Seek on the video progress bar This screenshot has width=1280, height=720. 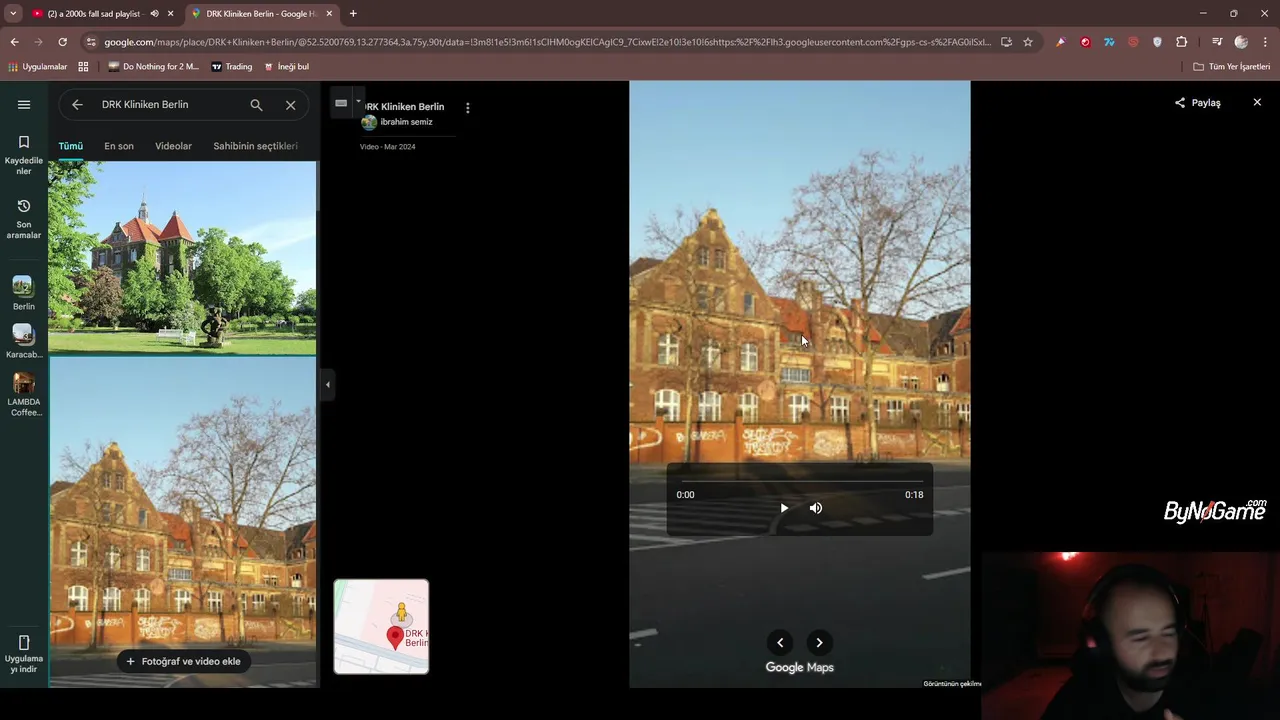click(x=800, y=481)
